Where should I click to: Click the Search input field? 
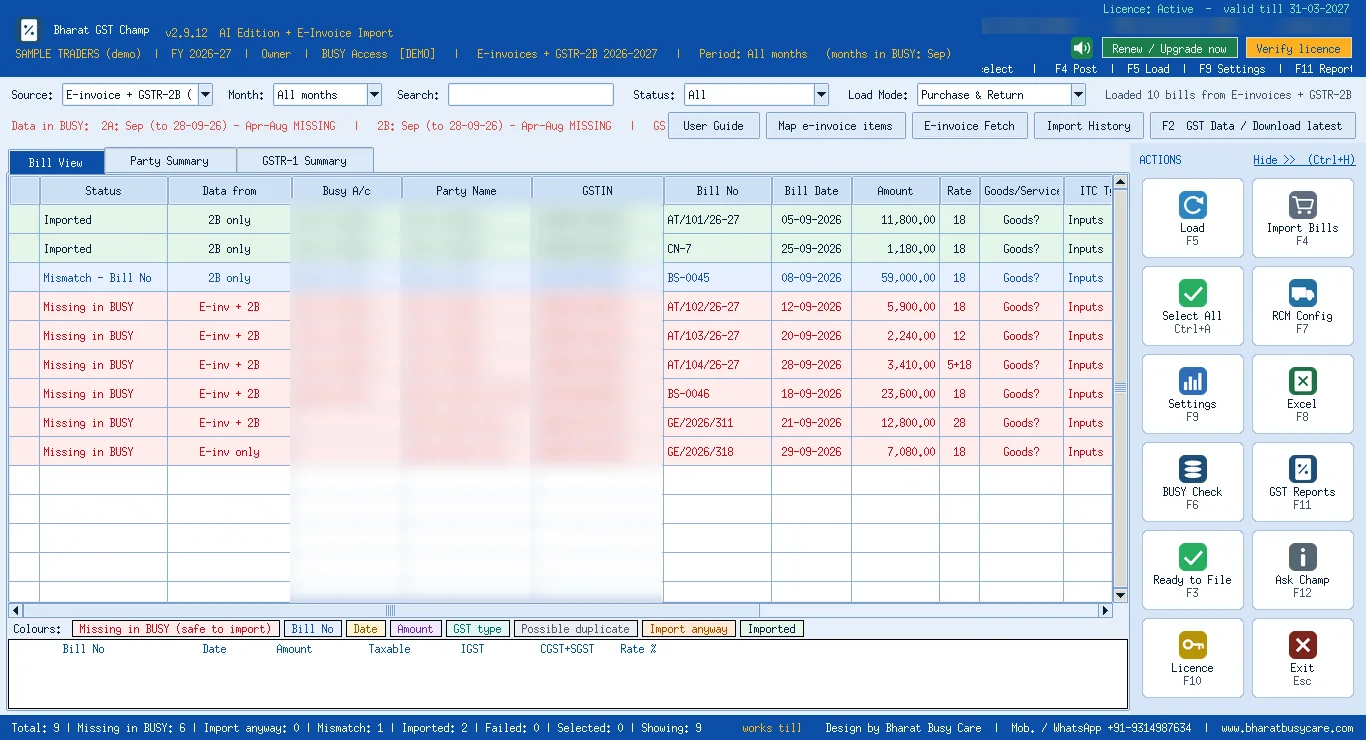click(x=531, y=95)
